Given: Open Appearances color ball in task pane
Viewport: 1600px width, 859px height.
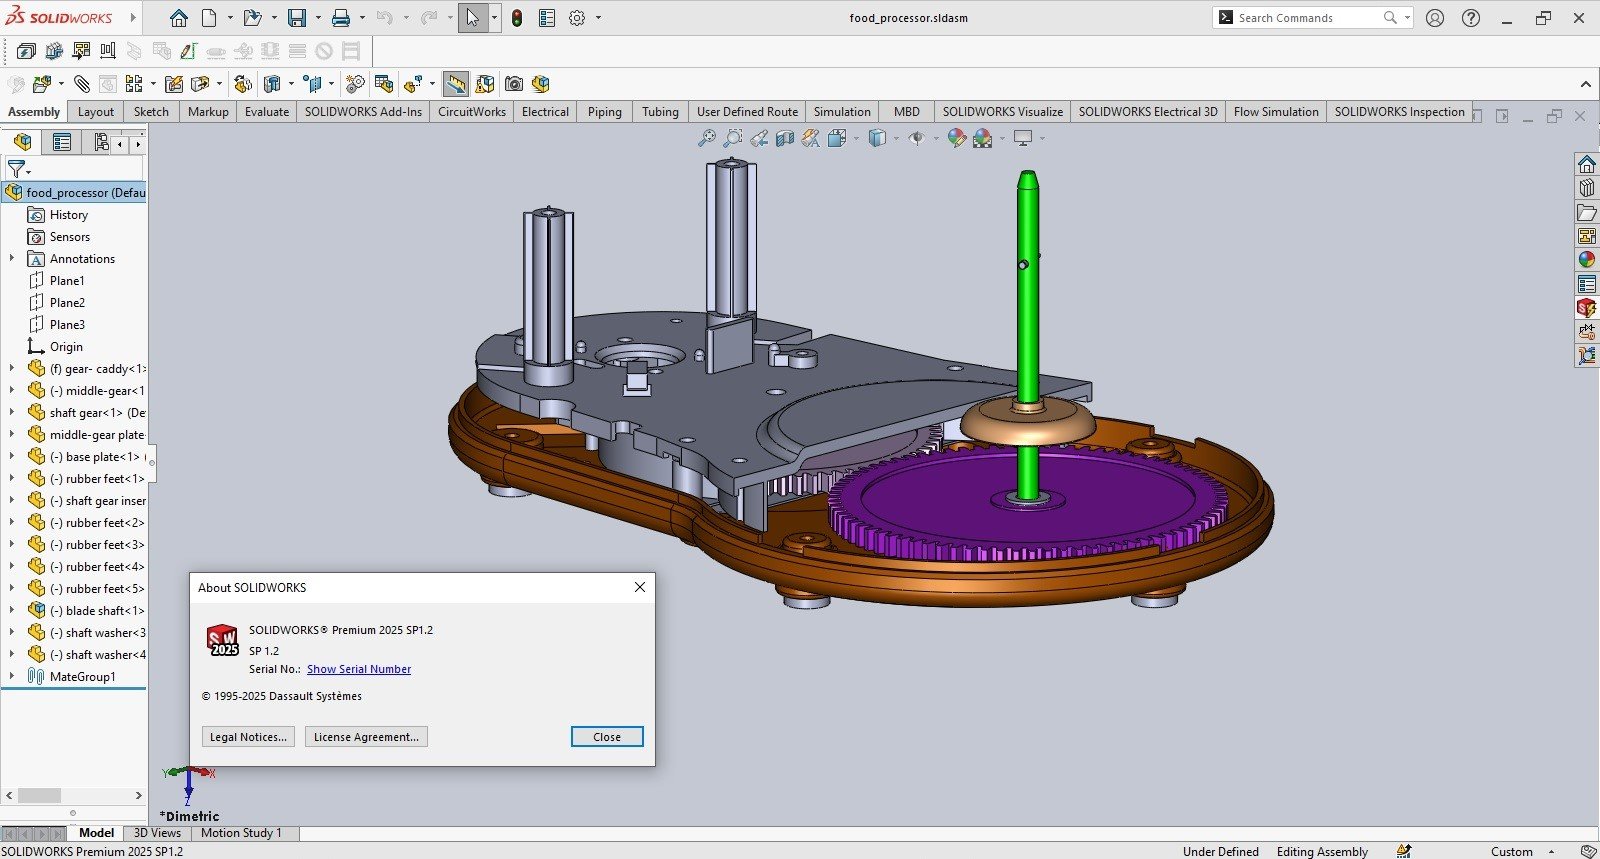Looking at the screenshot, I should pos(1587,260).
